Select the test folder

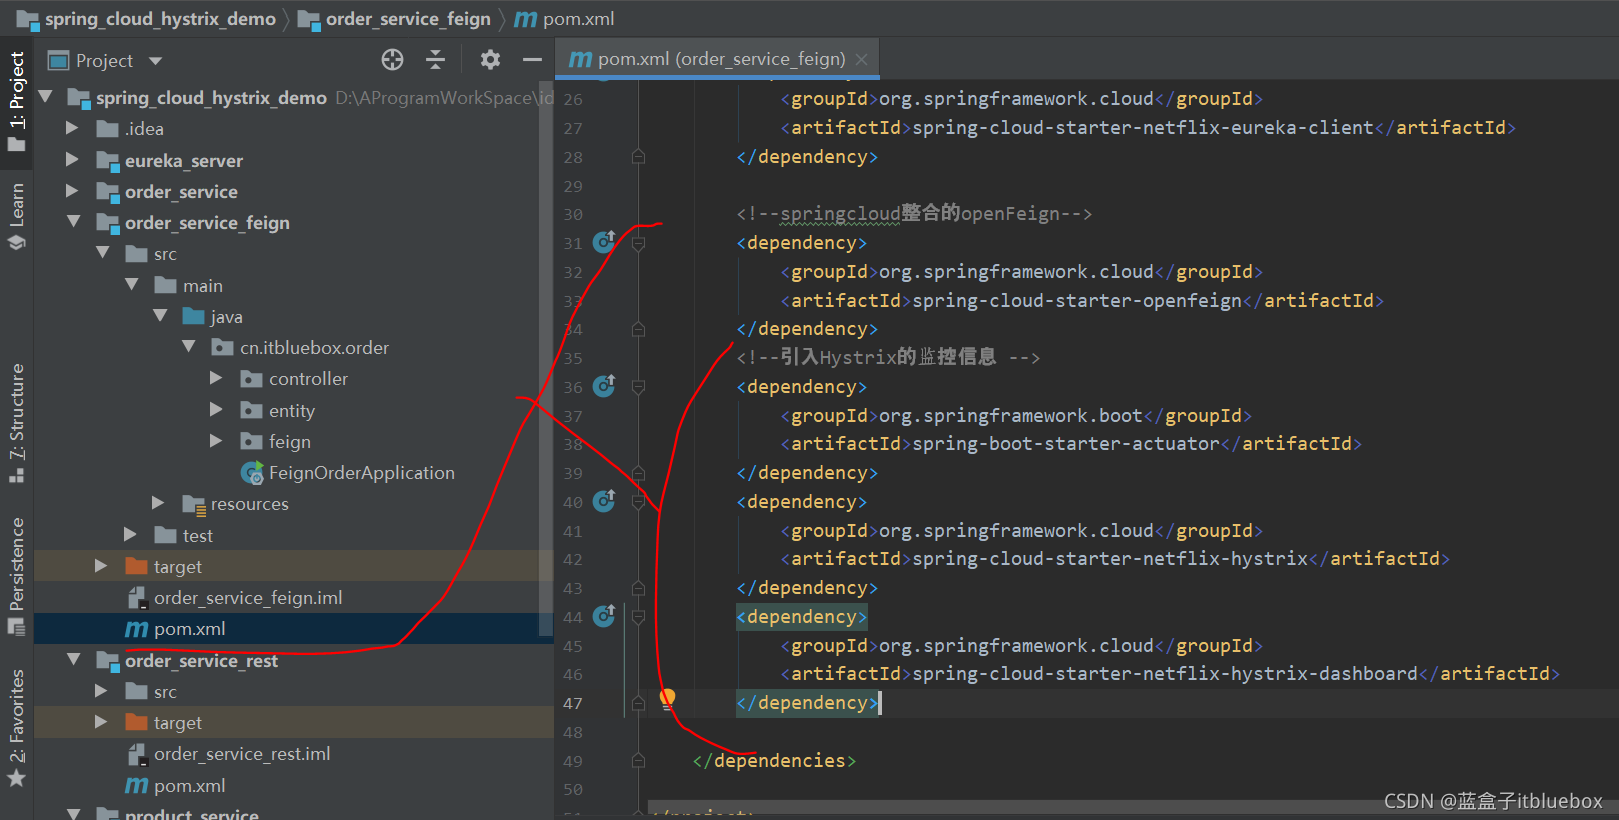click(184, 536)
